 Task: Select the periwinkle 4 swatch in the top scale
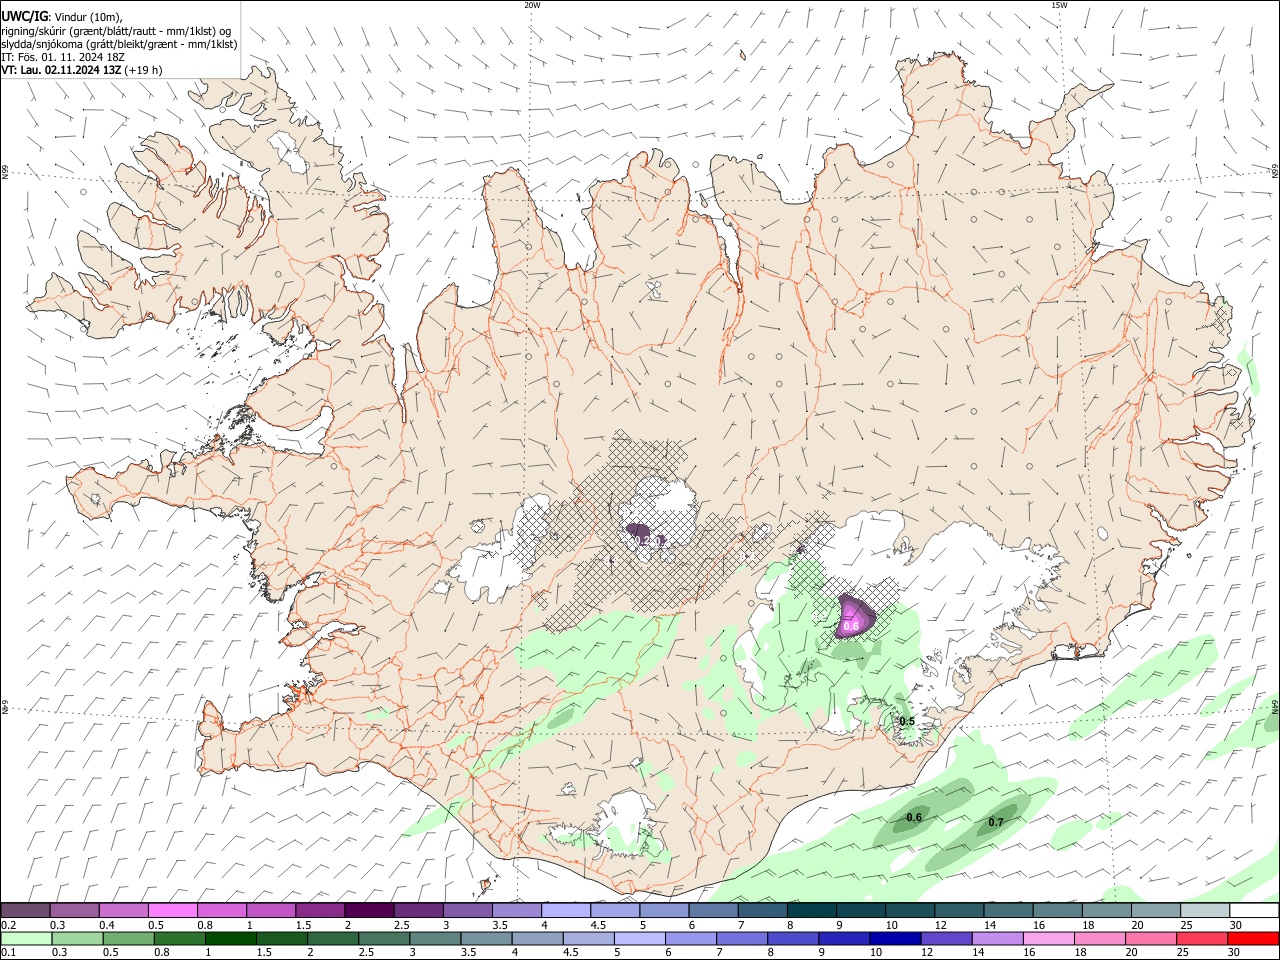pyautogui.click(x=566, y=910)
